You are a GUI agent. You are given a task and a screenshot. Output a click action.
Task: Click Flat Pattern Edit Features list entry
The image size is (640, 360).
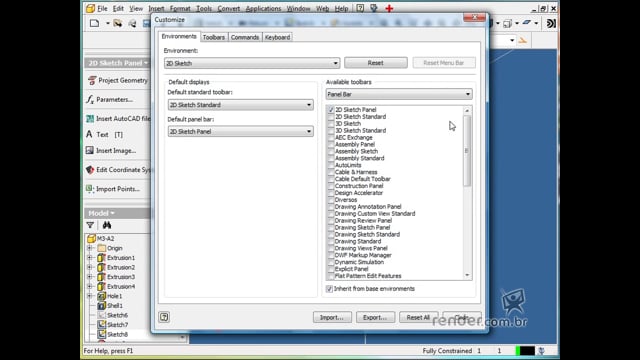(x=368, y=276)
